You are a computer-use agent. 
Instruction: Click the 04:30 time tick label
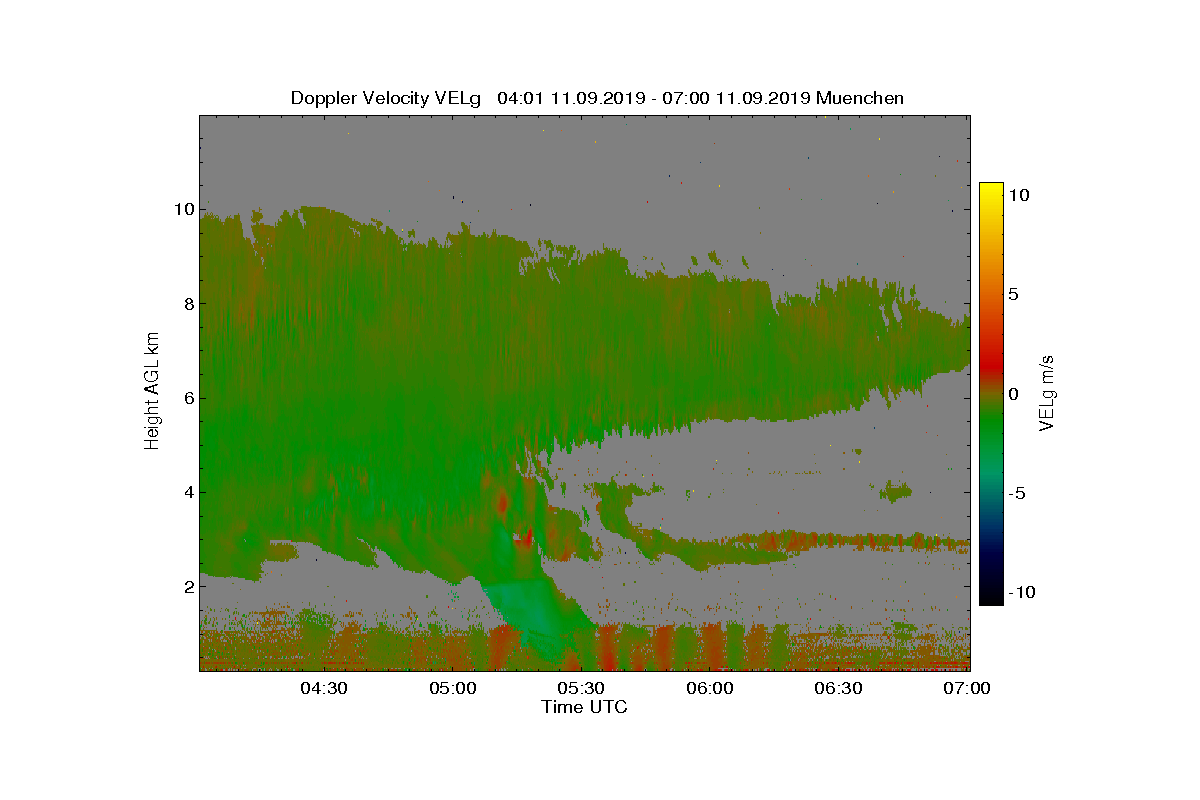pyautogui.click(x=324, y=688)
